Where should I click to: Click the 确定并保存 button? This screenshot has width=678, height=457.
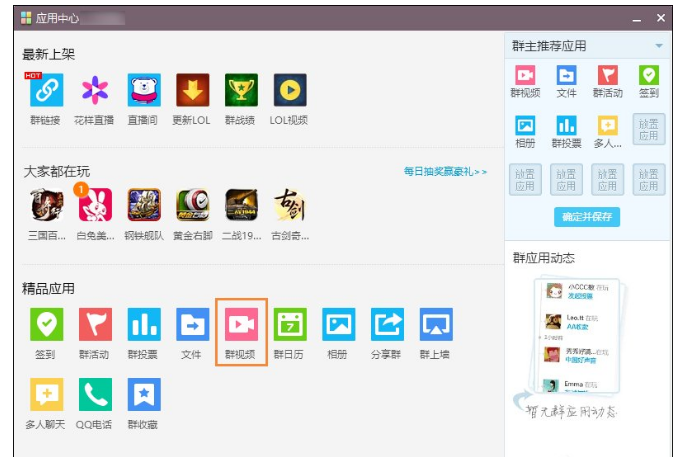pyautogui.click(x=587, y=217)
